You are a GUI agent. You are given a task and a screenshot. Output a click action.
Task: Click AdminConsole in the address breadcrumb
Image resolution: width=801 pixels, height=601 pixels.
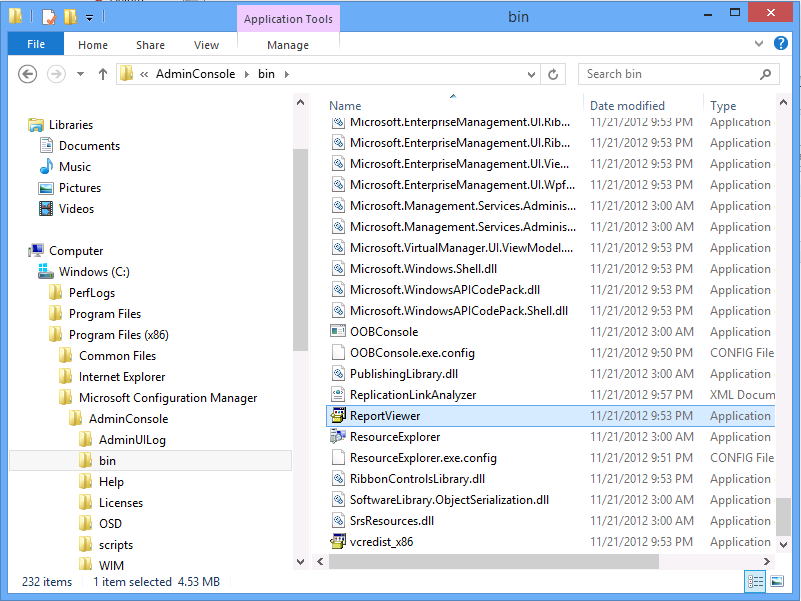[195, 74]
